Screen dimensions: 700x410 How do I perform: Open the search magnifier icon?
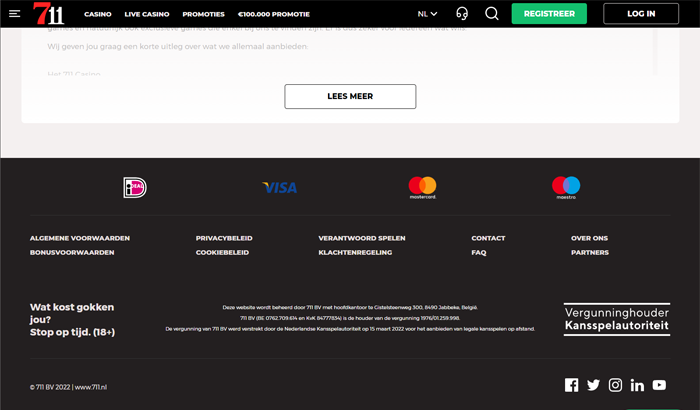(492, 14)
